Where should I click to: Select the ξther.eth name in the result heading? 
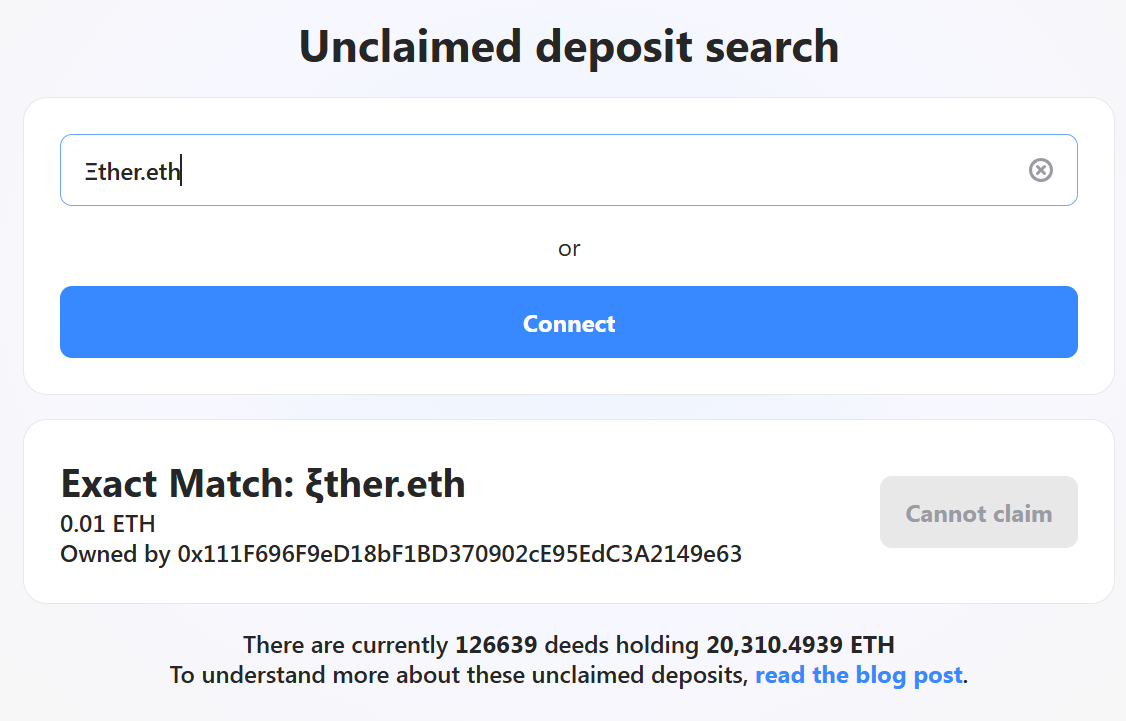point(385,484)
